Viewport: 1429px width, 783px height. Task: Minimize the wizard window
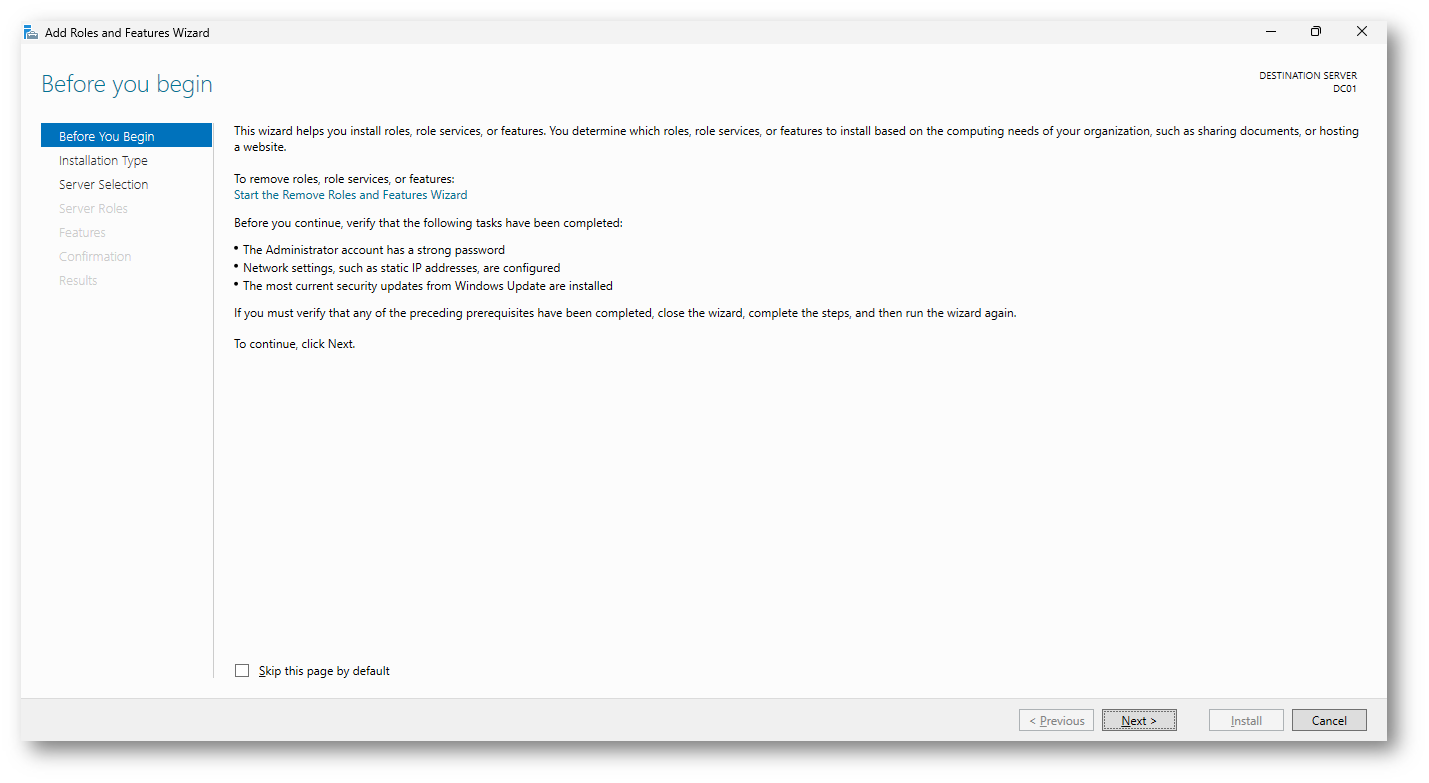coord(1271,32)
